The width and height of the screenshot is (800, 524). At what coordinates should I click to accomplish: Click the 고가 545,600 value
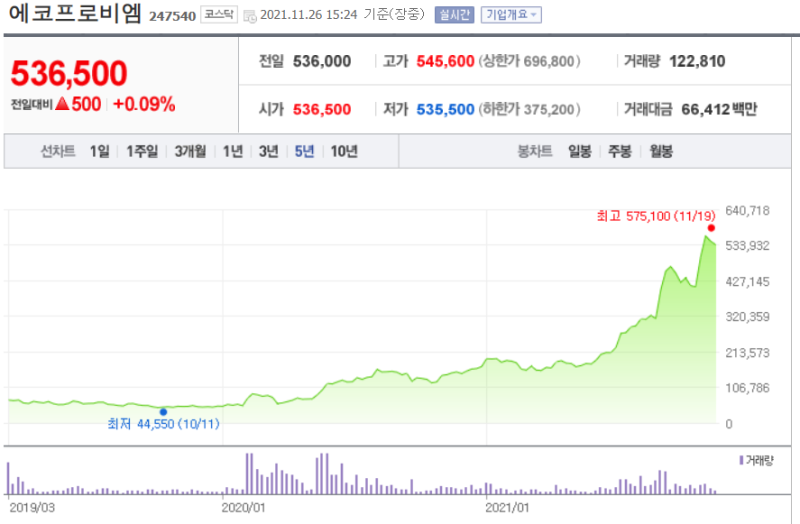[x=445, y=61]
